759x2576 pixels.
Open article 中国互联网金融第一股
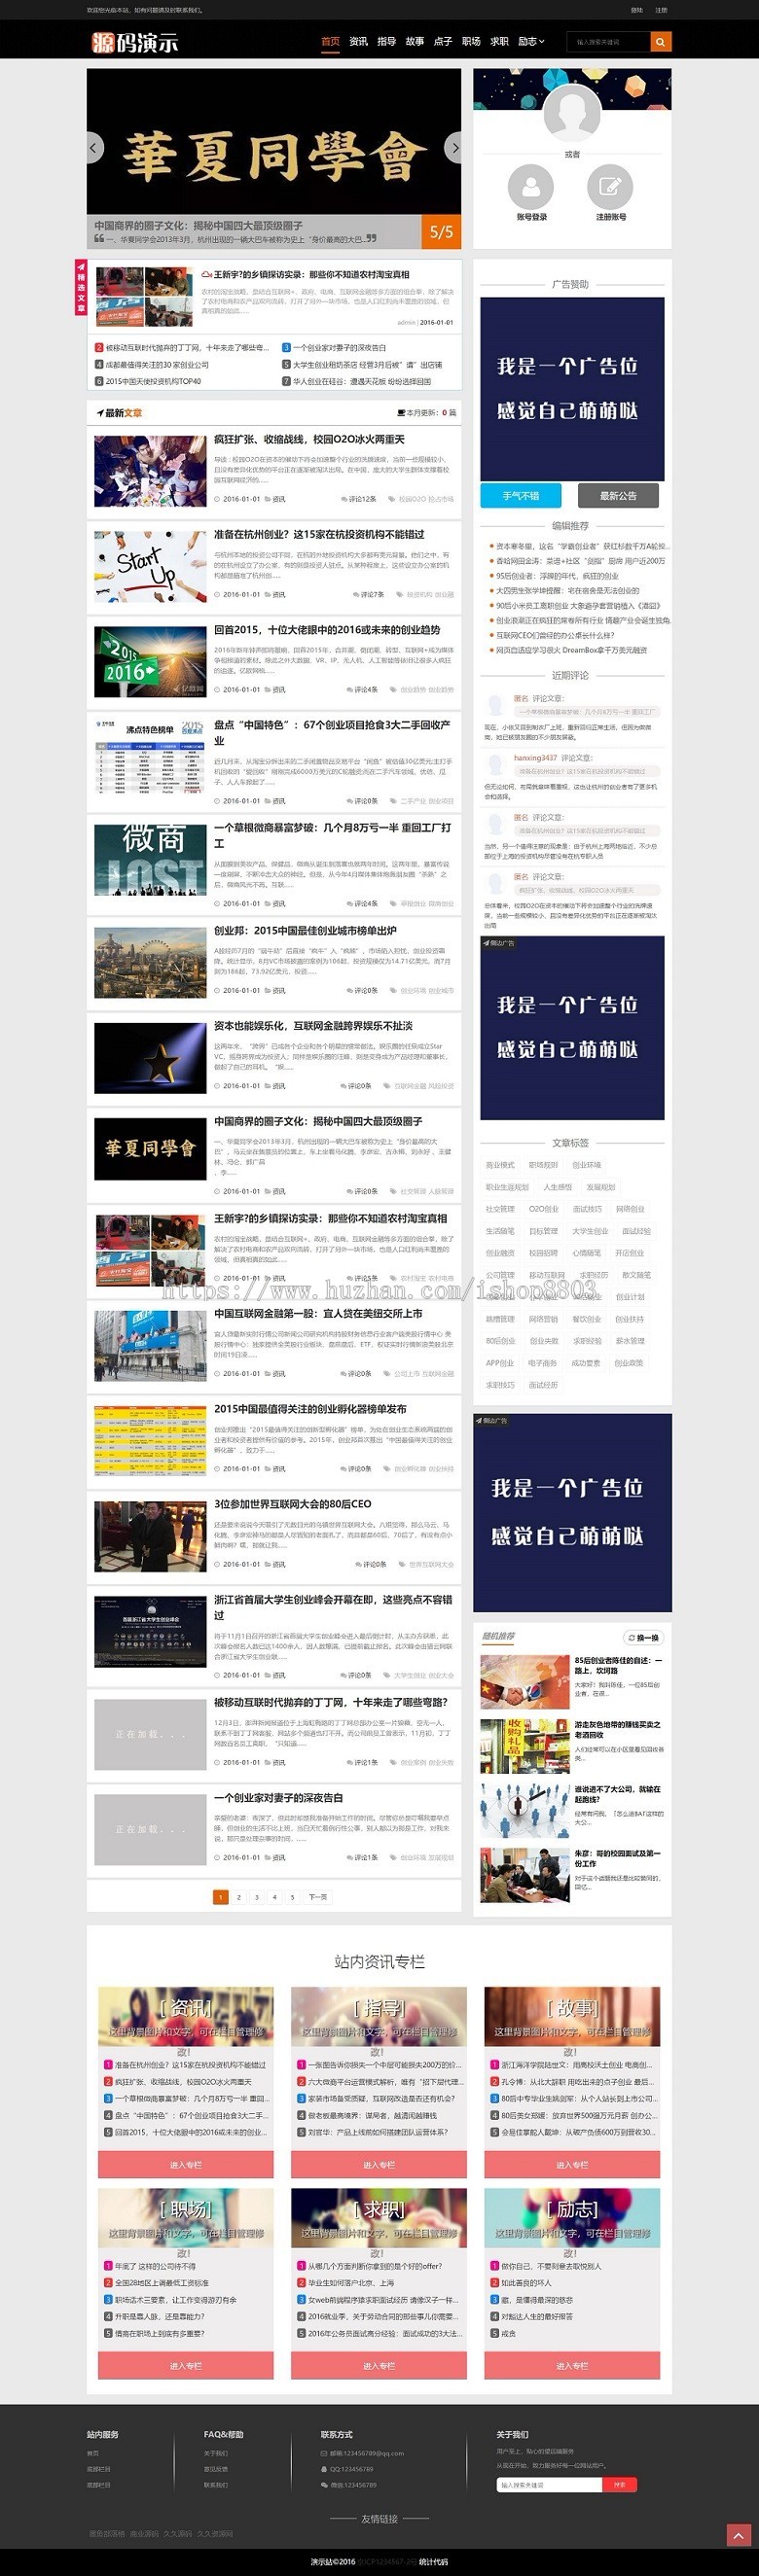(318, 1313)
